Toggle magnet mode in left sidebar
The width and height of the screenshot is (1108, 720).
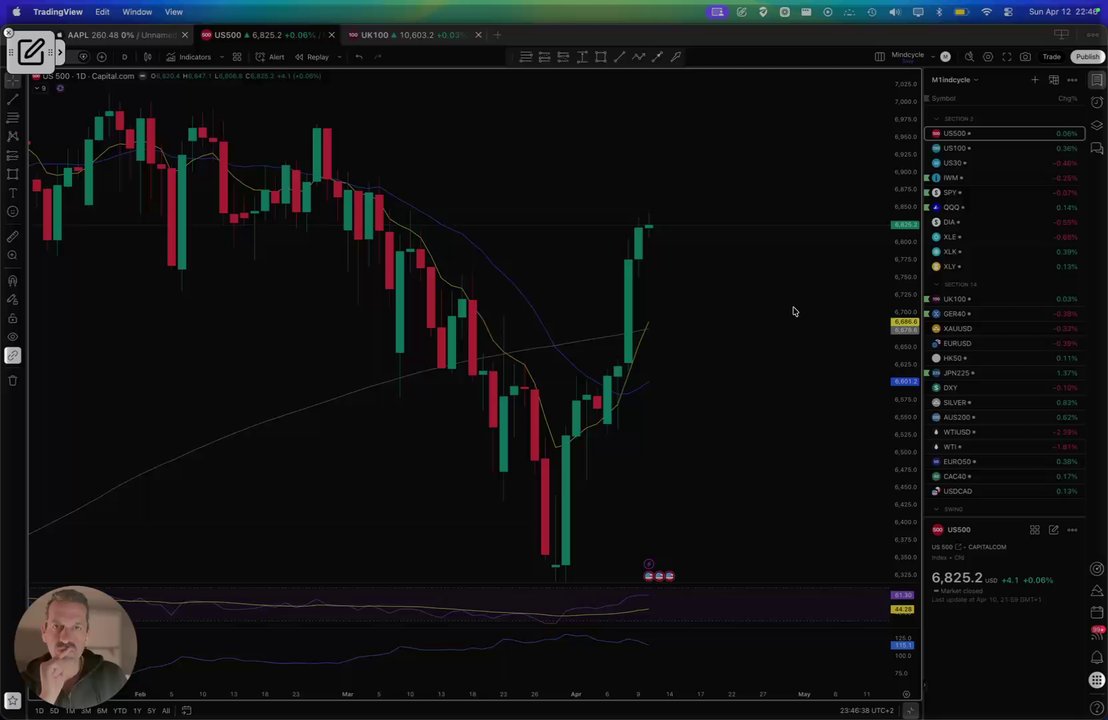(x=13, y=281)
